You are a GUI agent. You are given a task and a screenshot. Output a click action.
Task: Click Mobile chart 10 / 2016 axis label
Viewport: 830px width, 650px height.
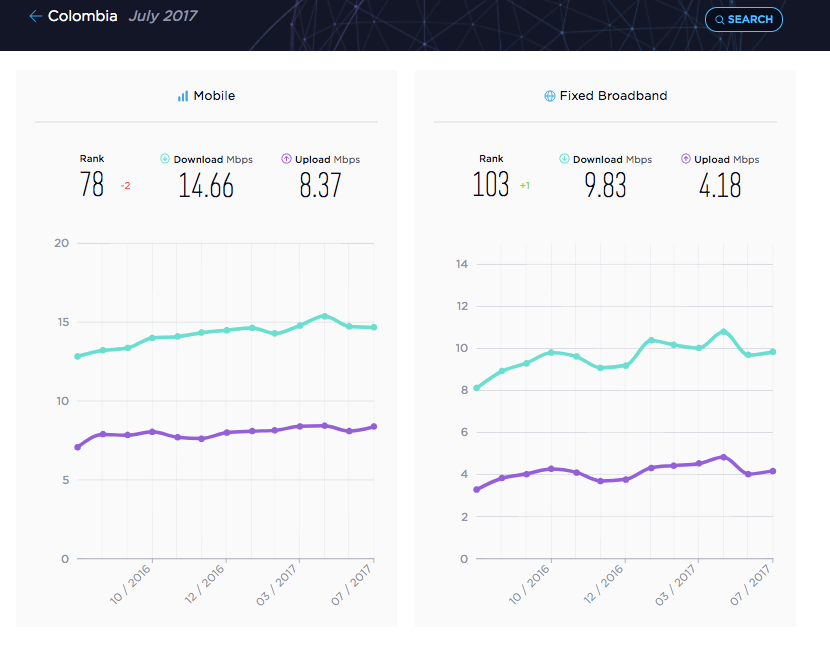point(130,584)
